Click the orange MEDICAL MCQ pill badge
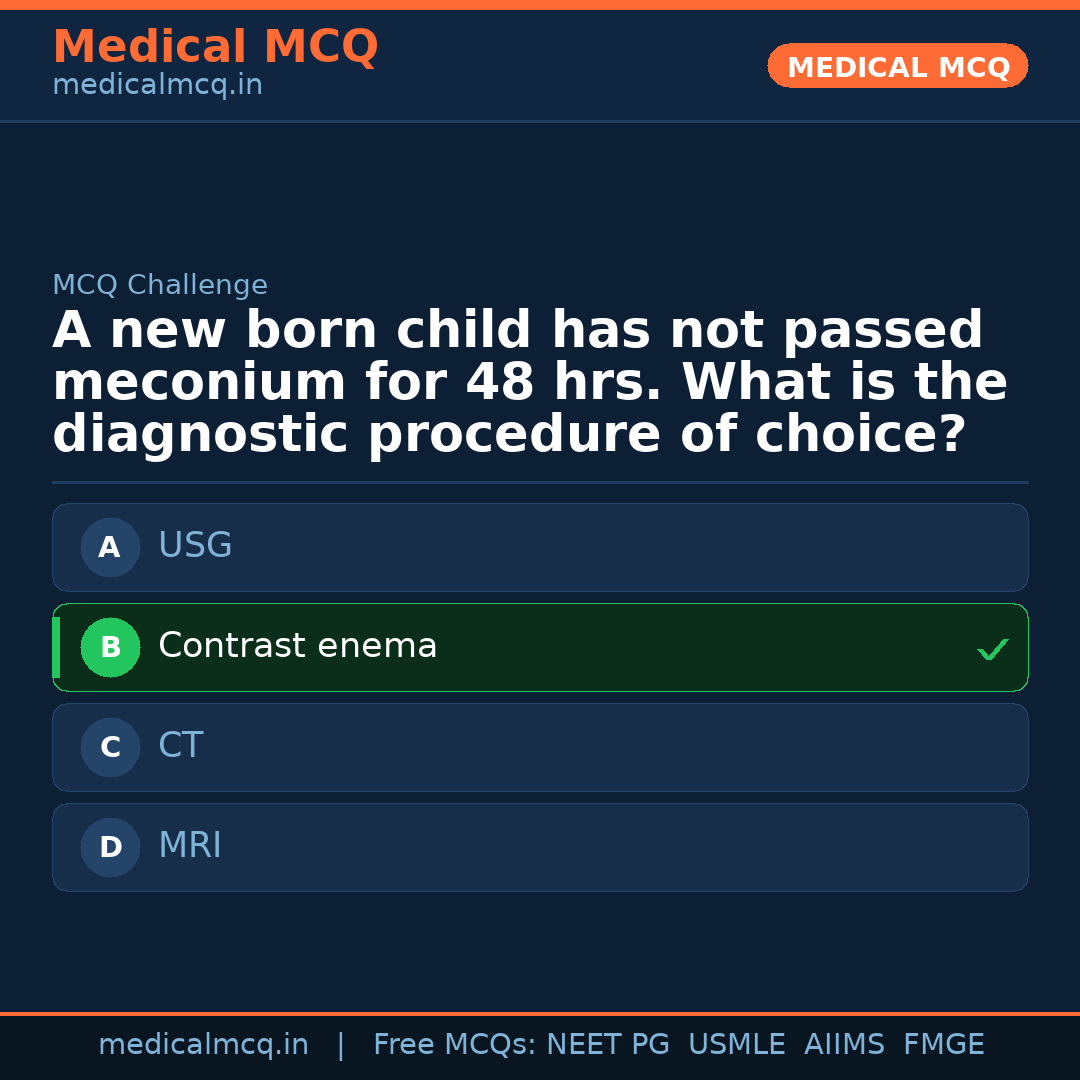1080x1080 pixels. pos(897,66)
